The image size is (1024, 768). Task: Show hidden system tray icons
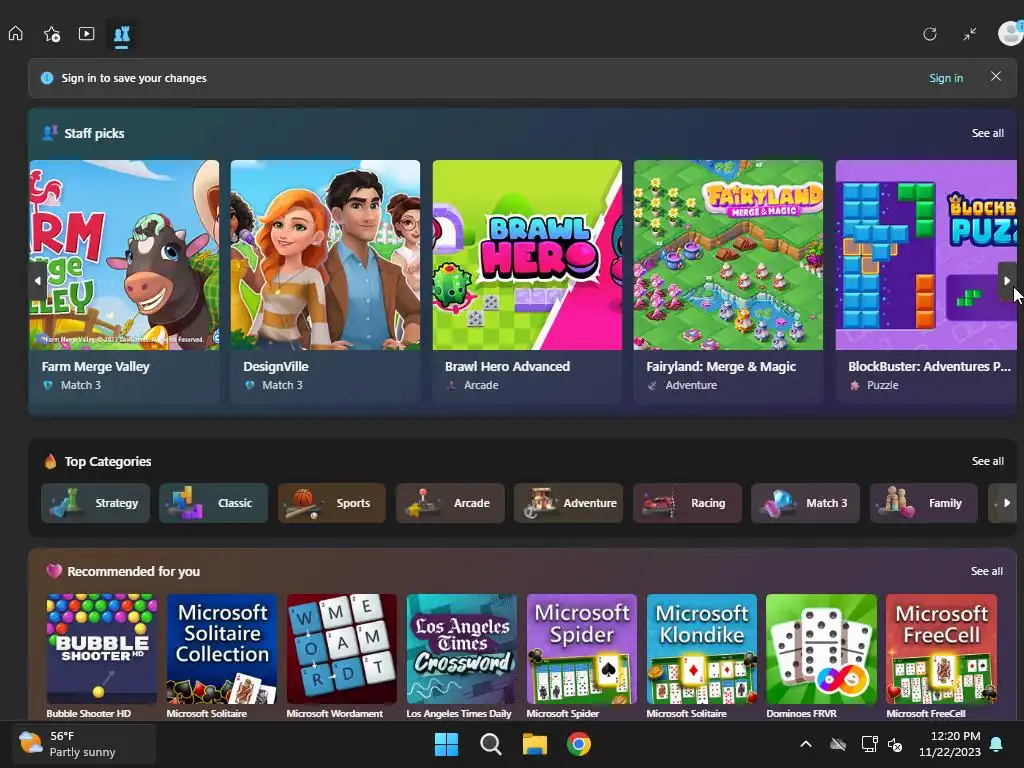point(806,744)
